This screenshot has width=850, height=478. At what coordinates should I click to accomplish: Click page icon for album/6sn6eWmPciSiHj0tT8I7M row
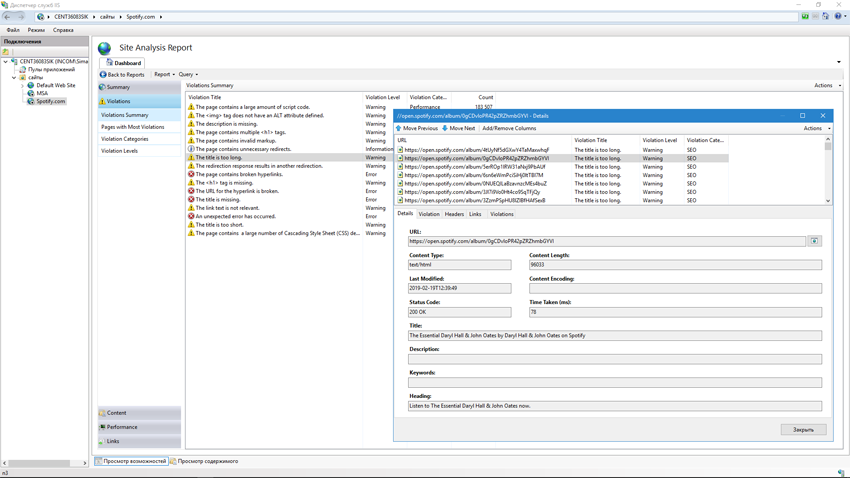pos(400,176)
